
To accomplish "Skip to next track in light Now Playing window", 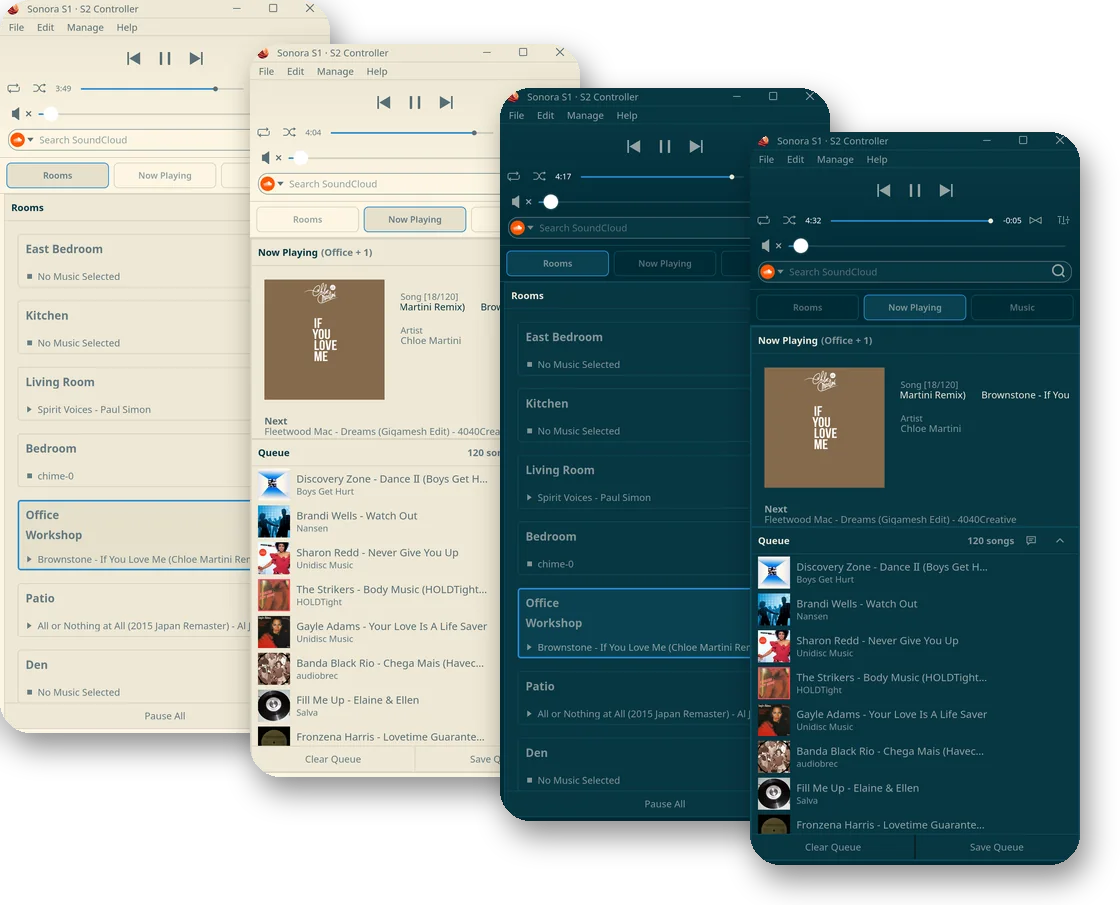I will (x=446, y=102).
